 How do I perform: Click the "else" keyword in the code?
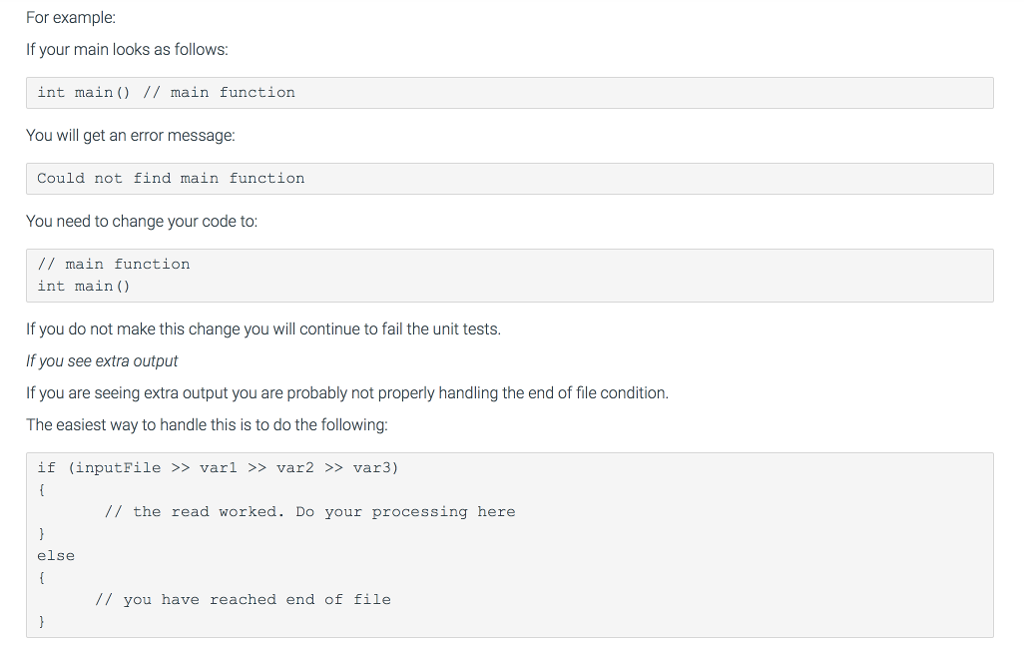pyautogui.click(x=56, y=556)
